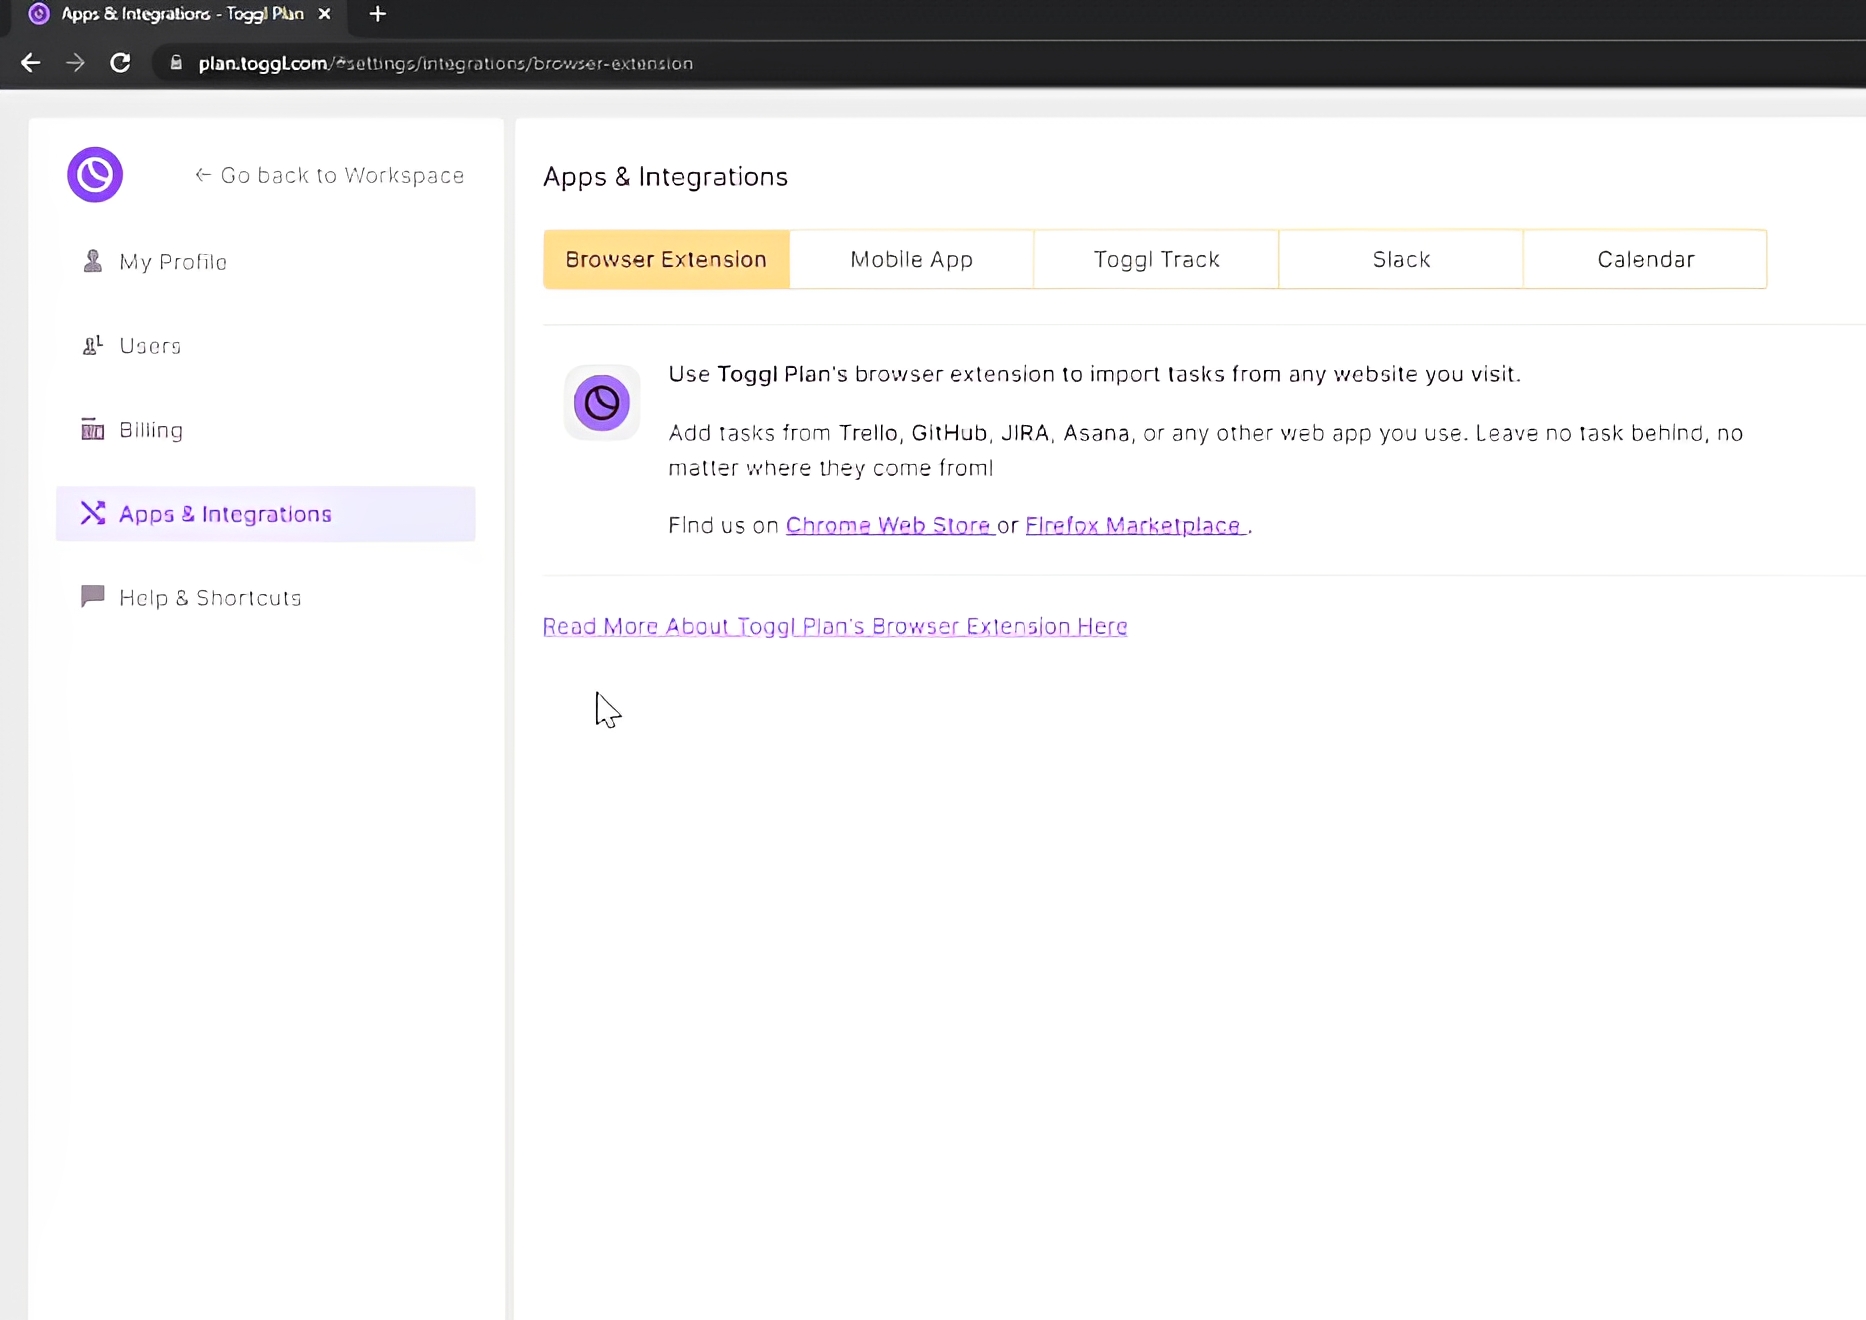Open the Firefox Marketplace link
The height and width of the screenshot is (1320, 1866).
[1134, 525]
